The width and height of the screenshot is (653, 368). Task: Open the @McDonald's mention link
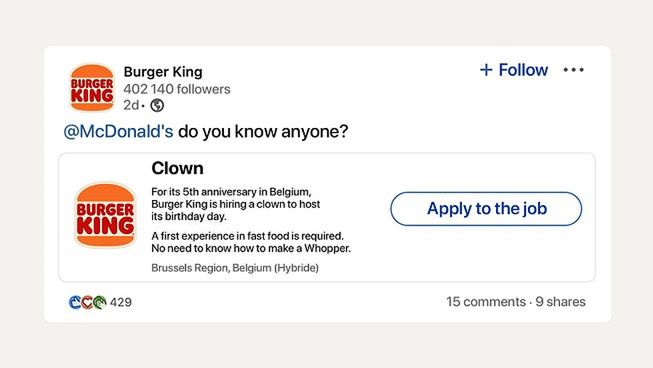coord(118,132)
